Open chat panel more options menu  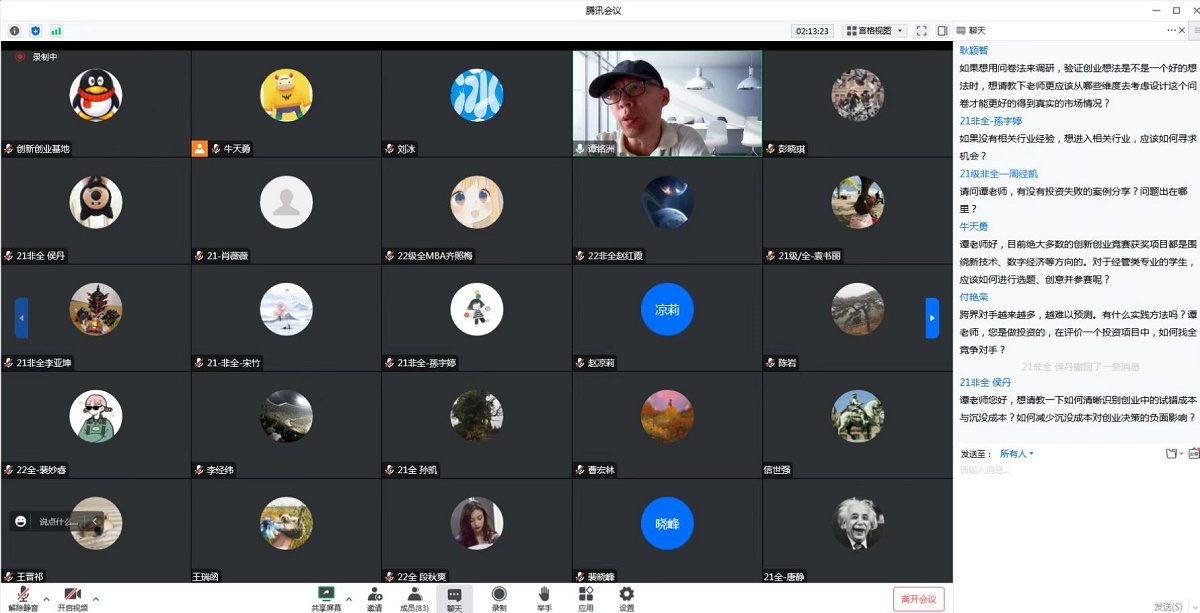[x=1172, y=31]
